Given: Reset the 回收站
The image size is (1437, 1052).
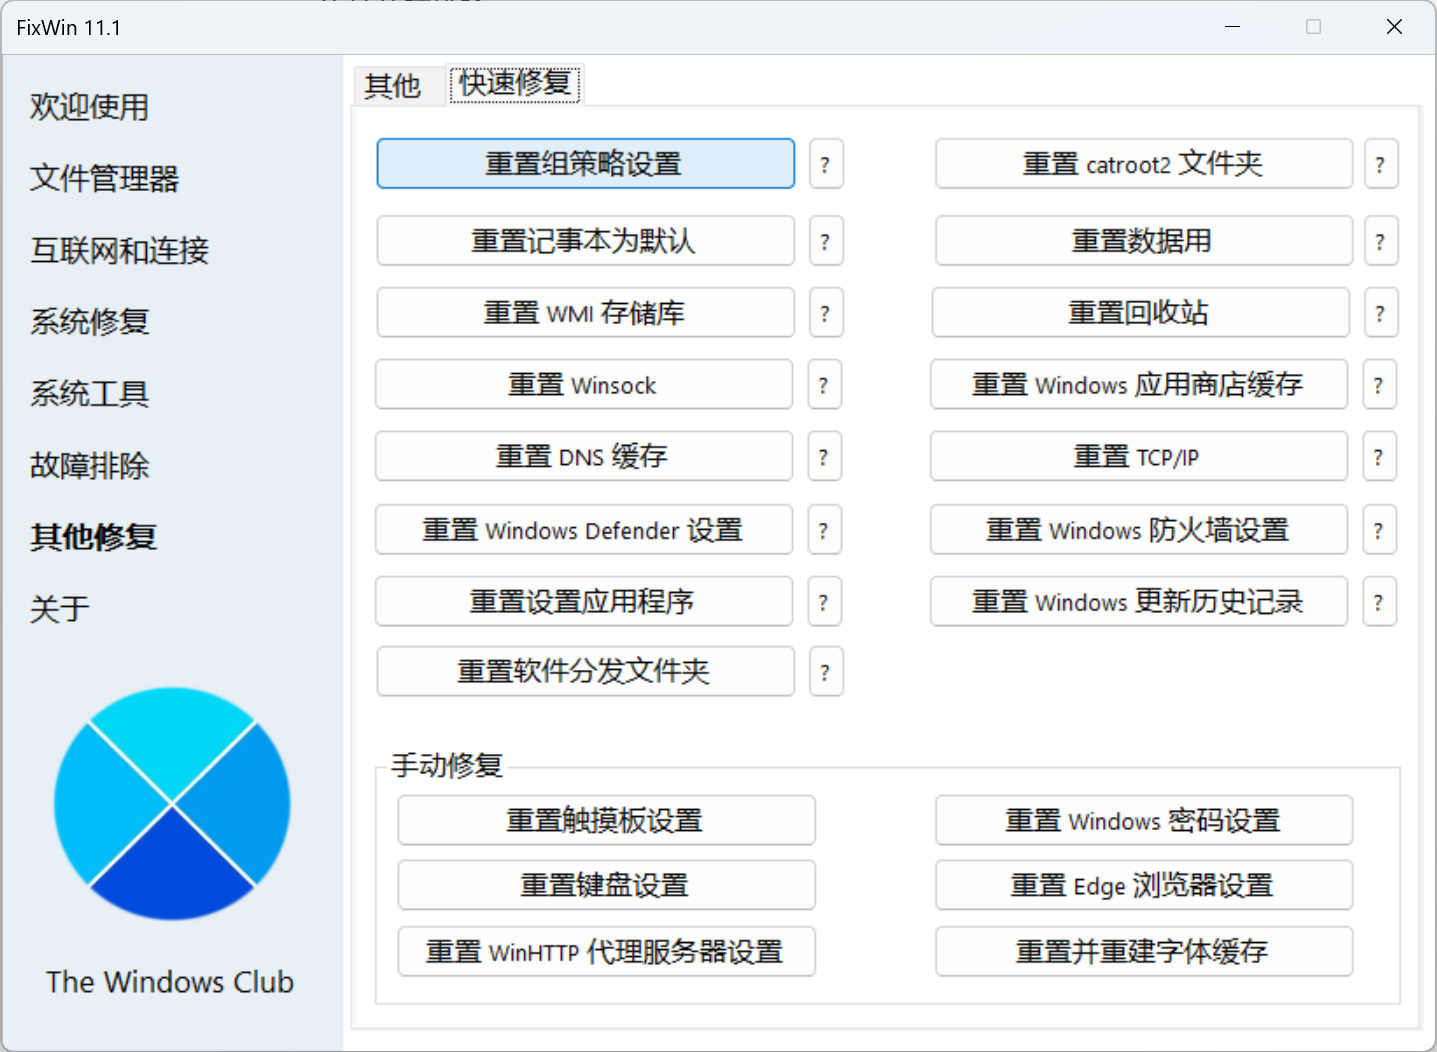Looking at the screenshot, I should click(1139, 312).
